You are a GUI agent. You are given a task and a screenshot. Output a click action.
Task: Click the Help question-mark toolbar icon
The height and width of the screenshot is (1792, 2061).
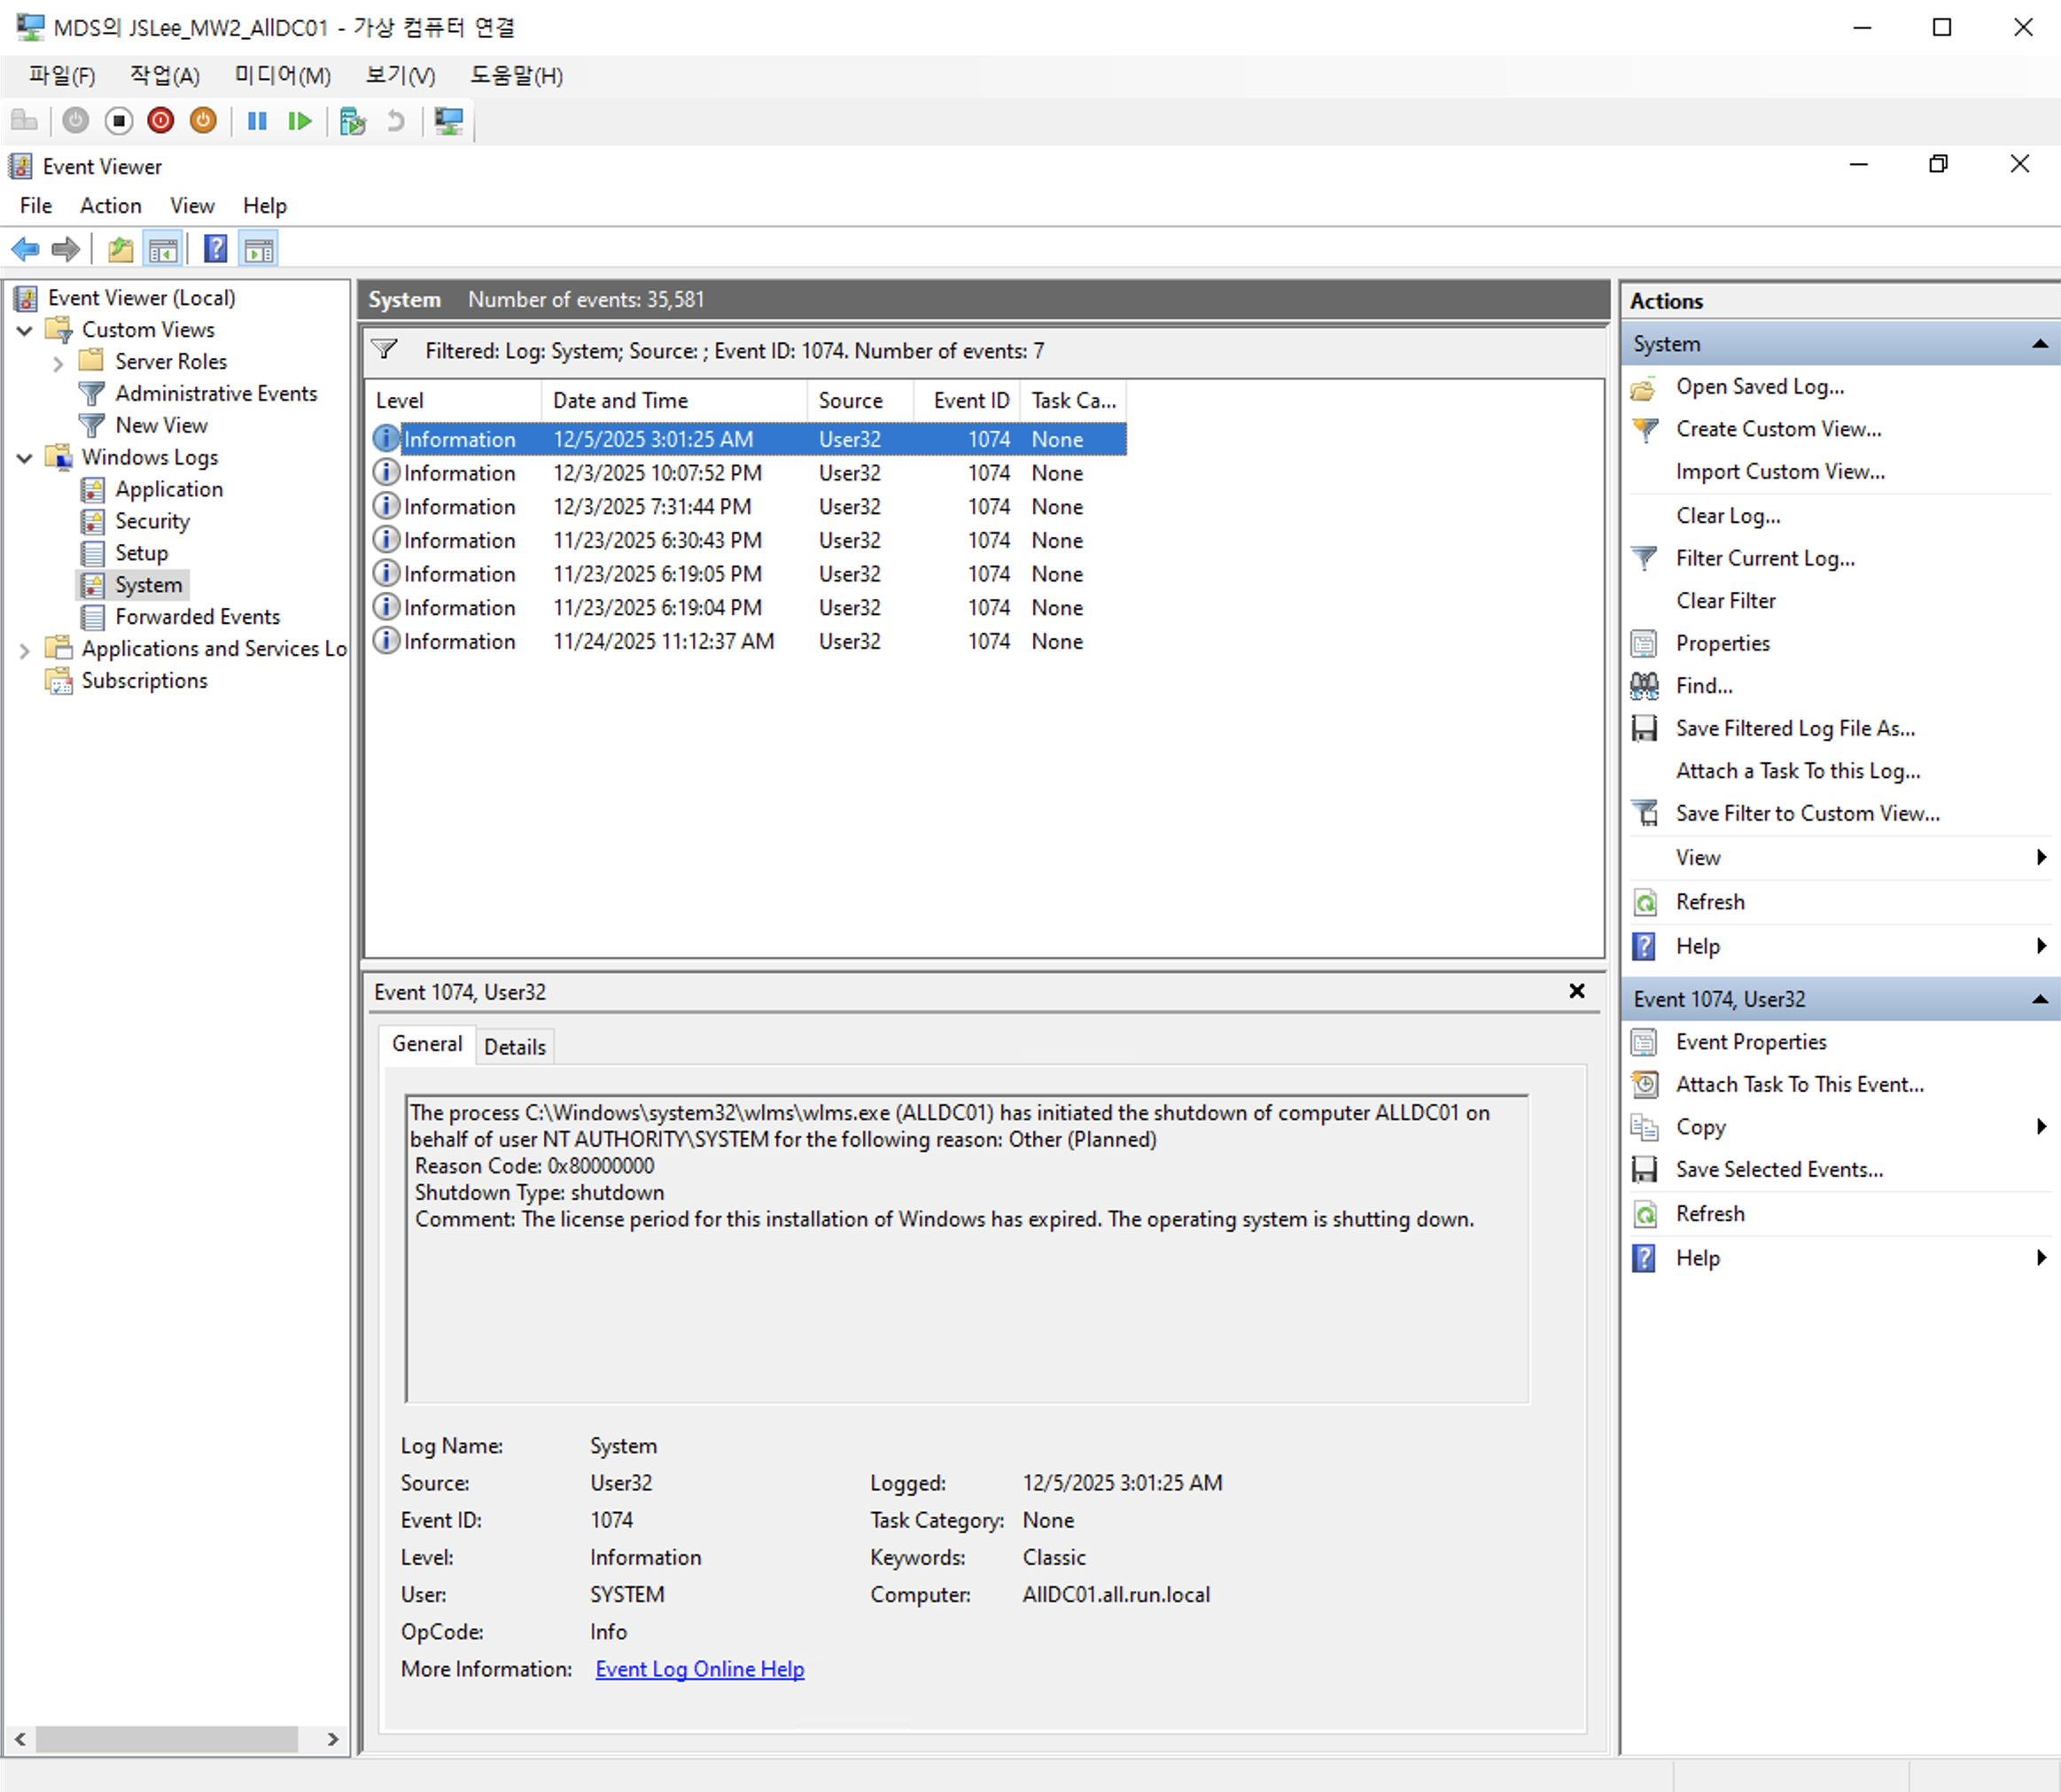click(x=215, y=249)
